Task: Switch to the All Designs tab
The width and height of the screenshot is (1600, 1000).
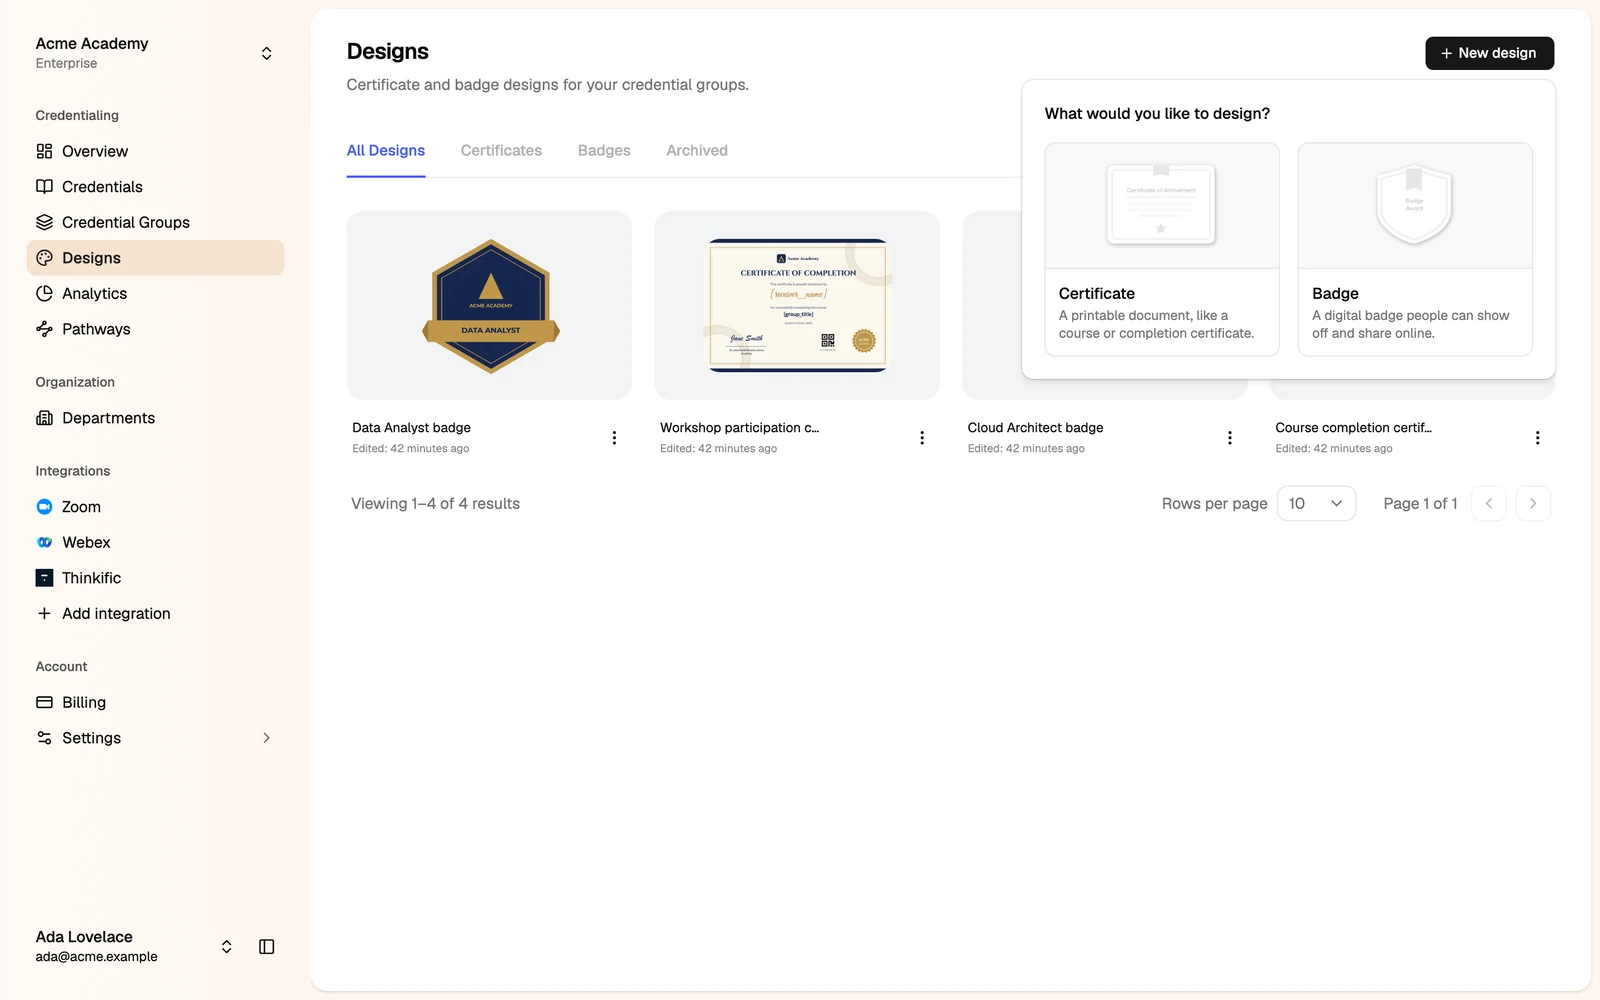Action: coord(386,151)
